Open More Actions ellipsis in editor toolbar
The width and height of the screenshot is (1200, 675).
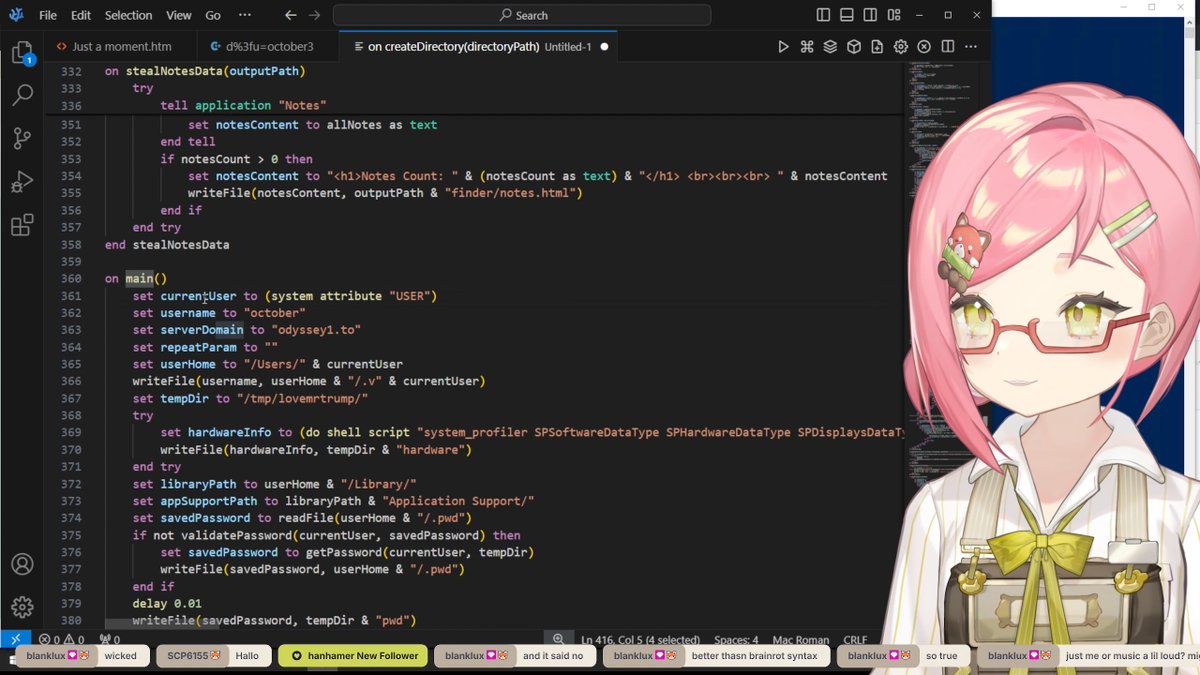click(x=971, y=47)
